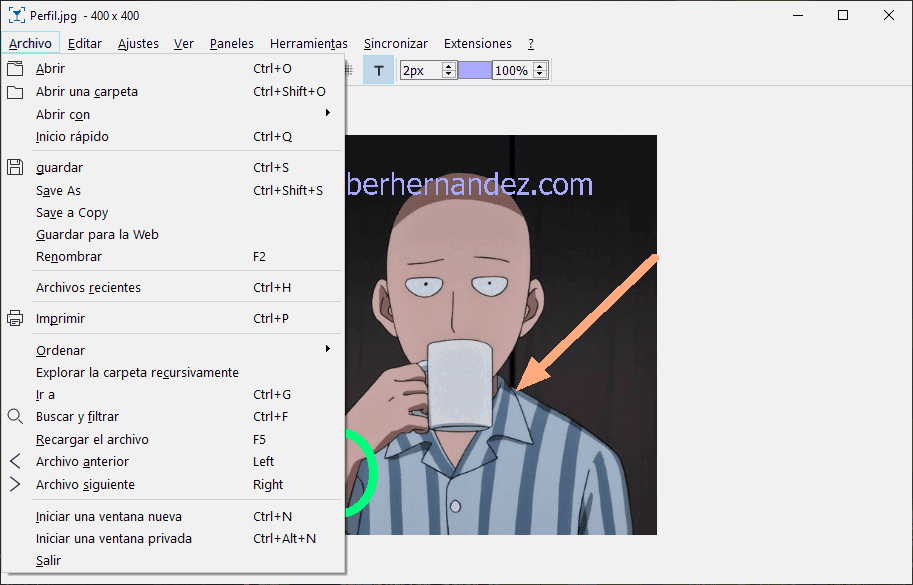913x585 pixels.
Task: Open Archivos recientes
Action: pos(173,288)
